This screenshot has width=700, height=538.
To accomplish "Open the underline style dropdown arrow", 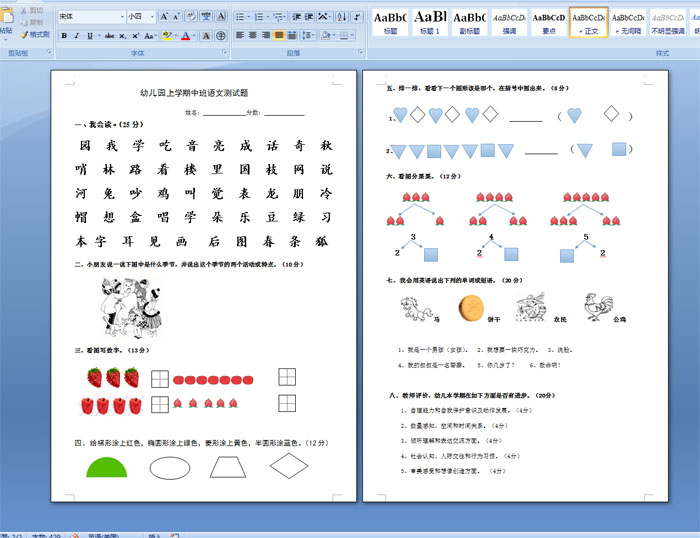I will click(x=99, y=36).
